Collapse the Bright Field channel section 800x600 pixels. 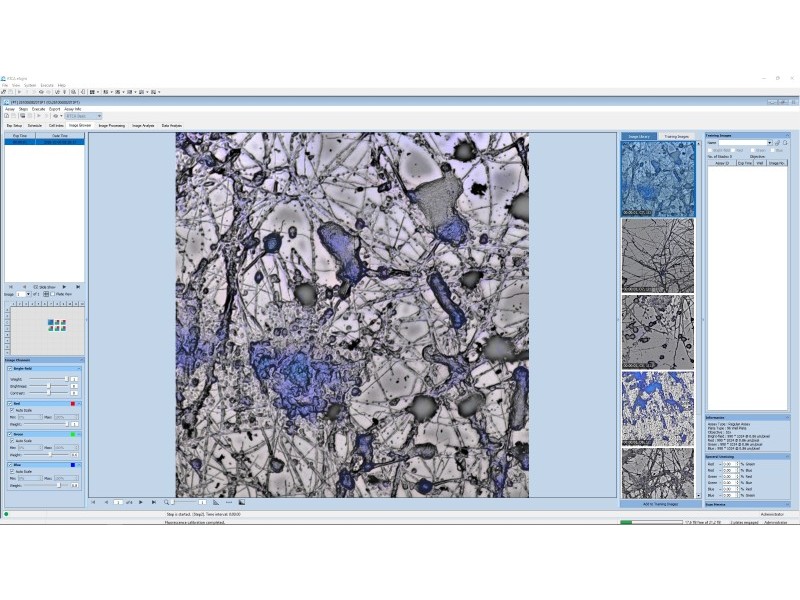tap(79, 368)
